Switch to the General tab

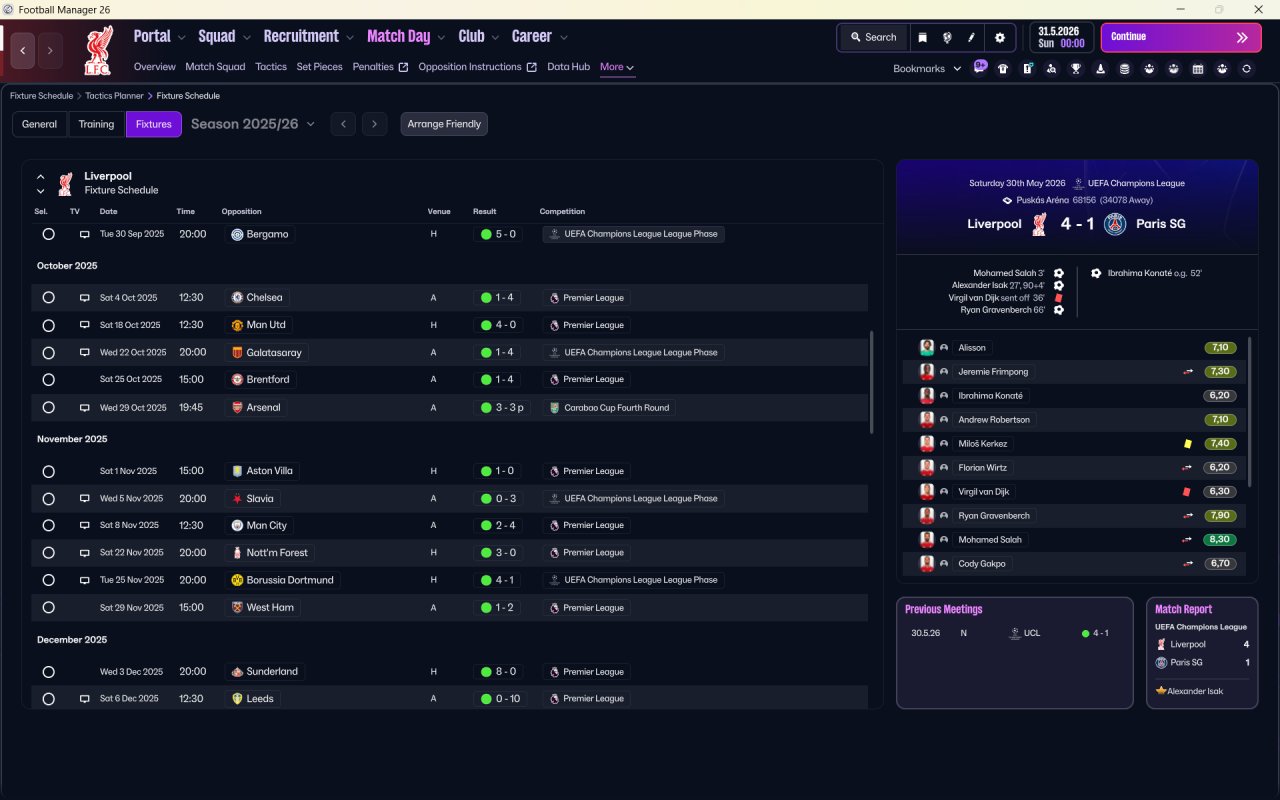click(40, 124)
